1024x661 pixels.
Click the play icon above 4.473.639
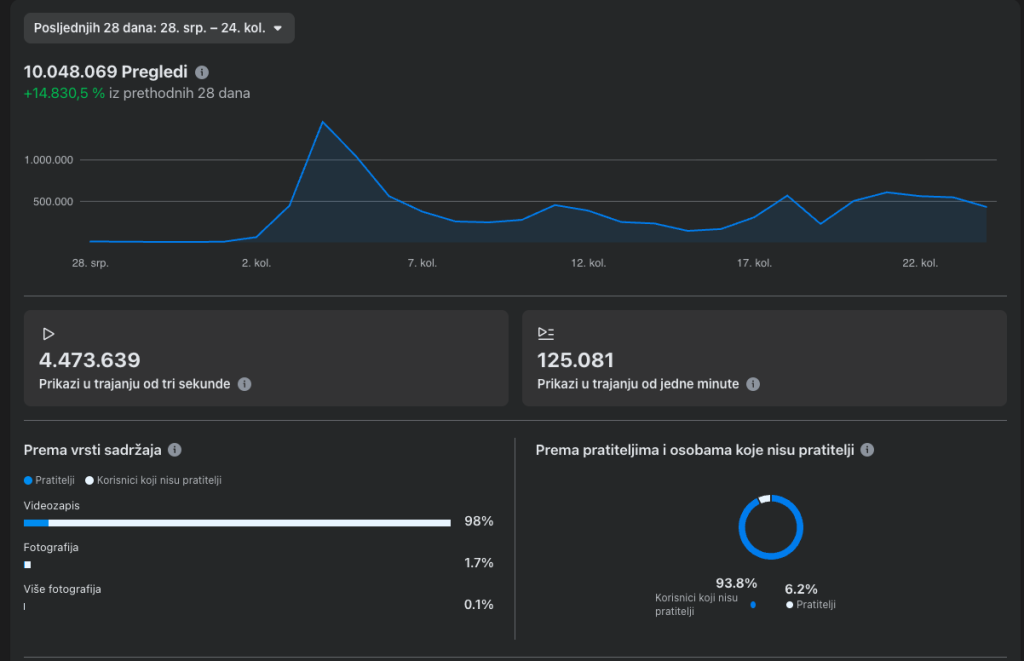[47, 334]
